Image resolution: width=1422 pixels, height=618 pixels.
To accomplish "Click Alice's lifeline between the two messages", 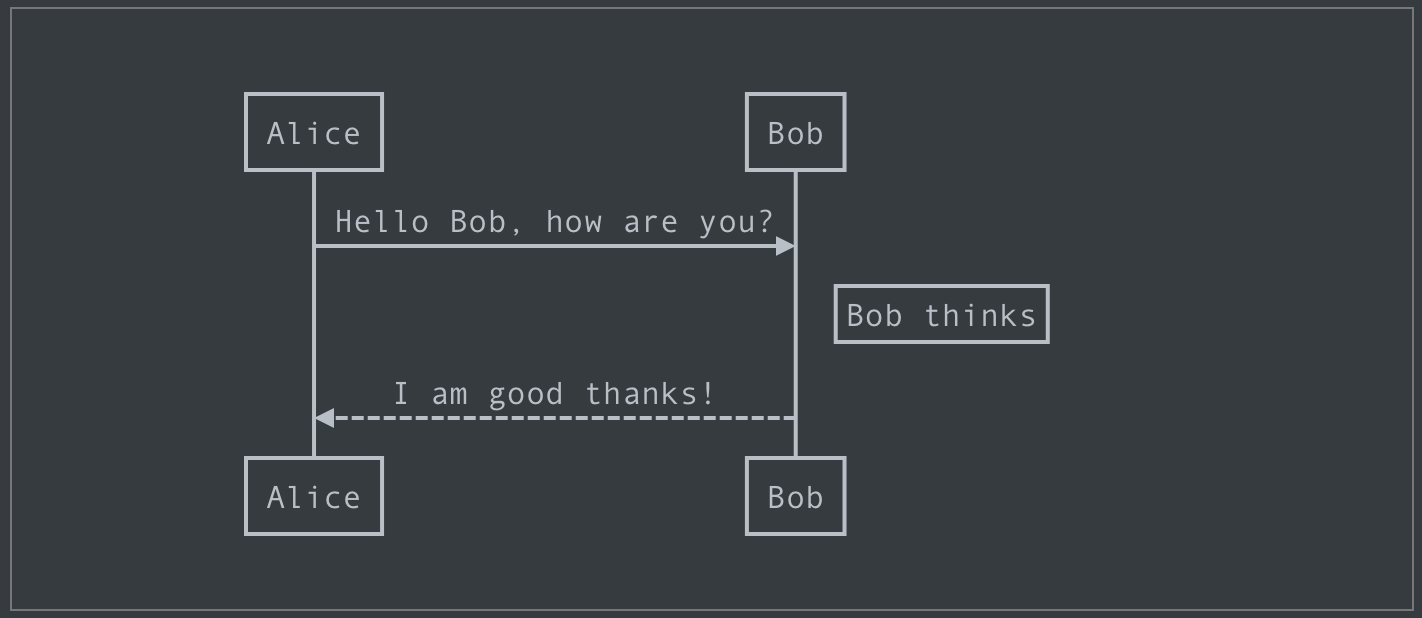I will pos(314,332).
